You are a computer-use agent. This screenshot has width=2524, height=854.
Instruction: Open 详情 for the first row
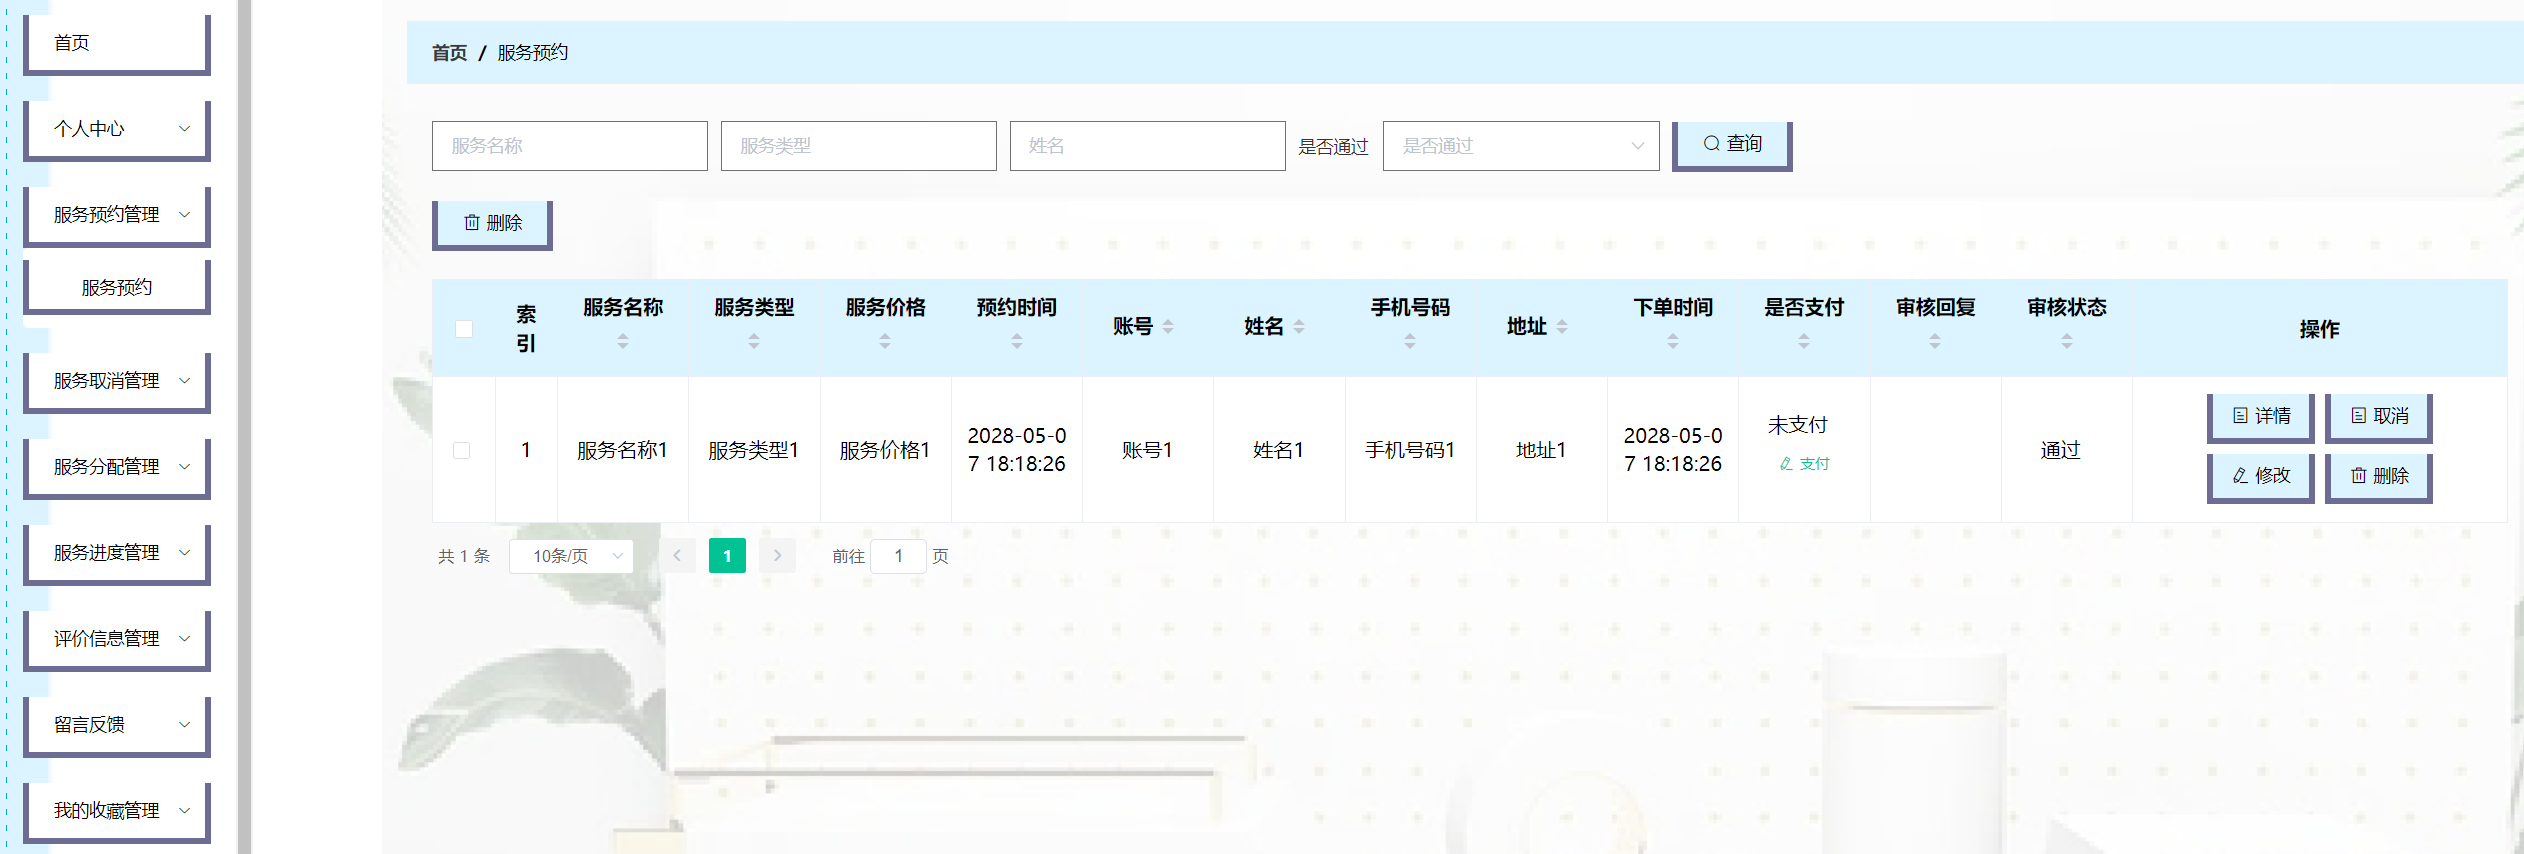click(2260, 416)
